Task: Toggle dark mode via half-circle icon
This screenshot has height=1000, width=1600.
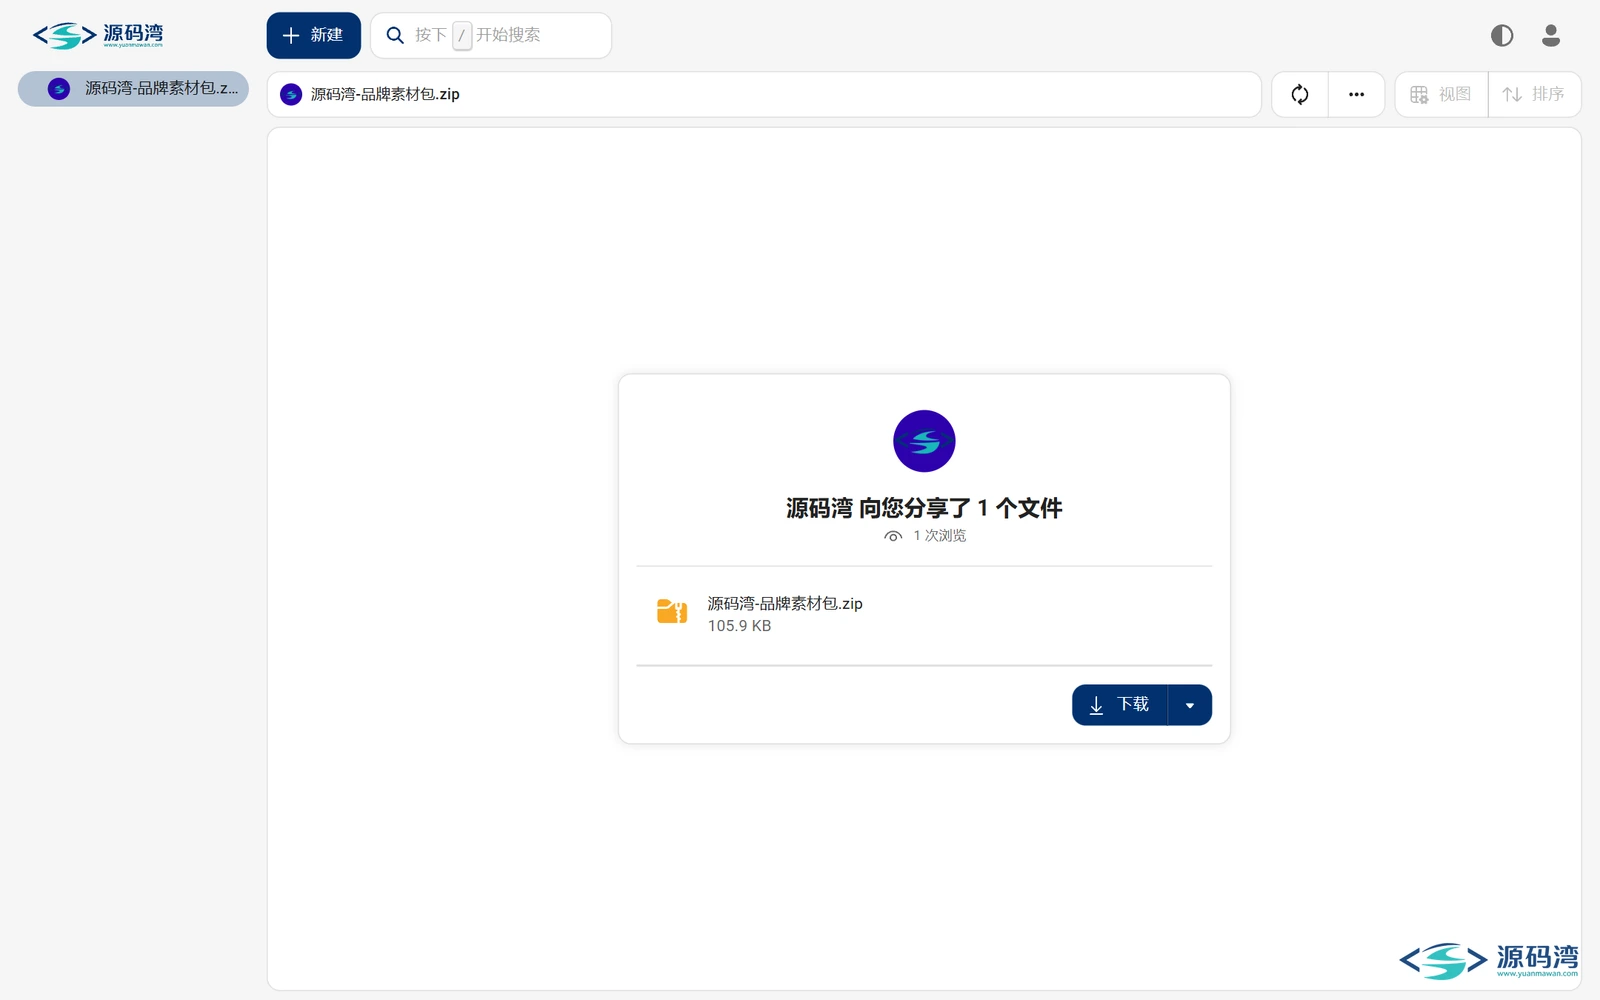Action: click(1502, 36)
